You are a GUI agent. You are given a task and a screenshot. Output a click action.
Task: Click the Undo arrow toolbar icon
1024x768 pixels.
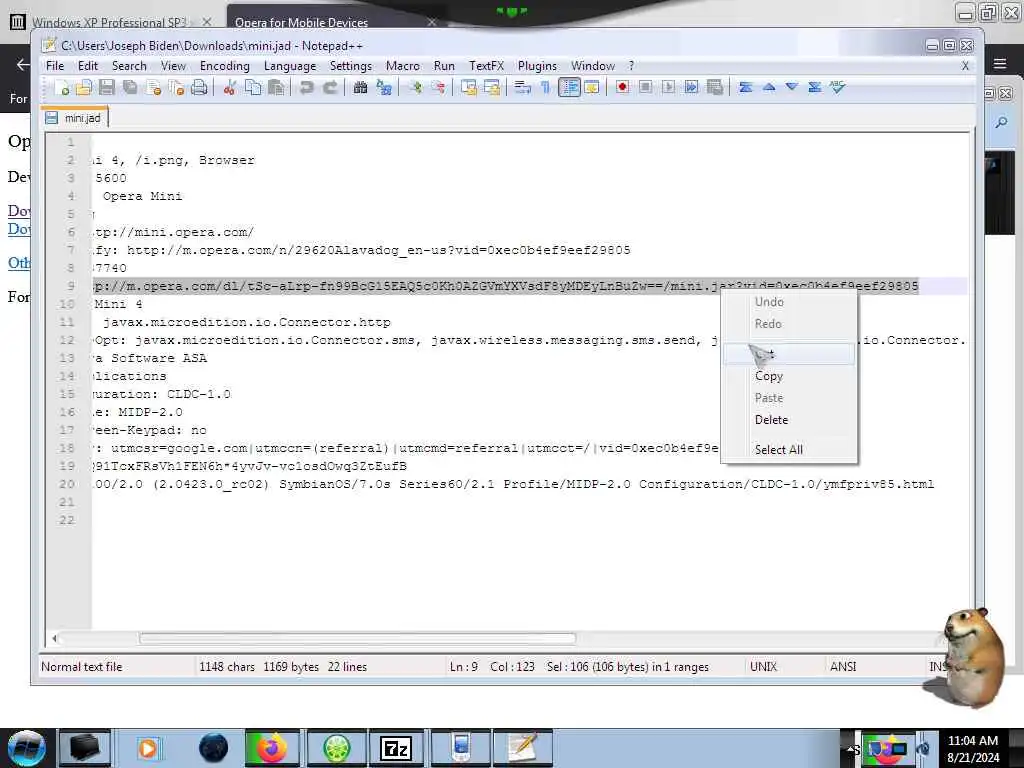[306, 88]
